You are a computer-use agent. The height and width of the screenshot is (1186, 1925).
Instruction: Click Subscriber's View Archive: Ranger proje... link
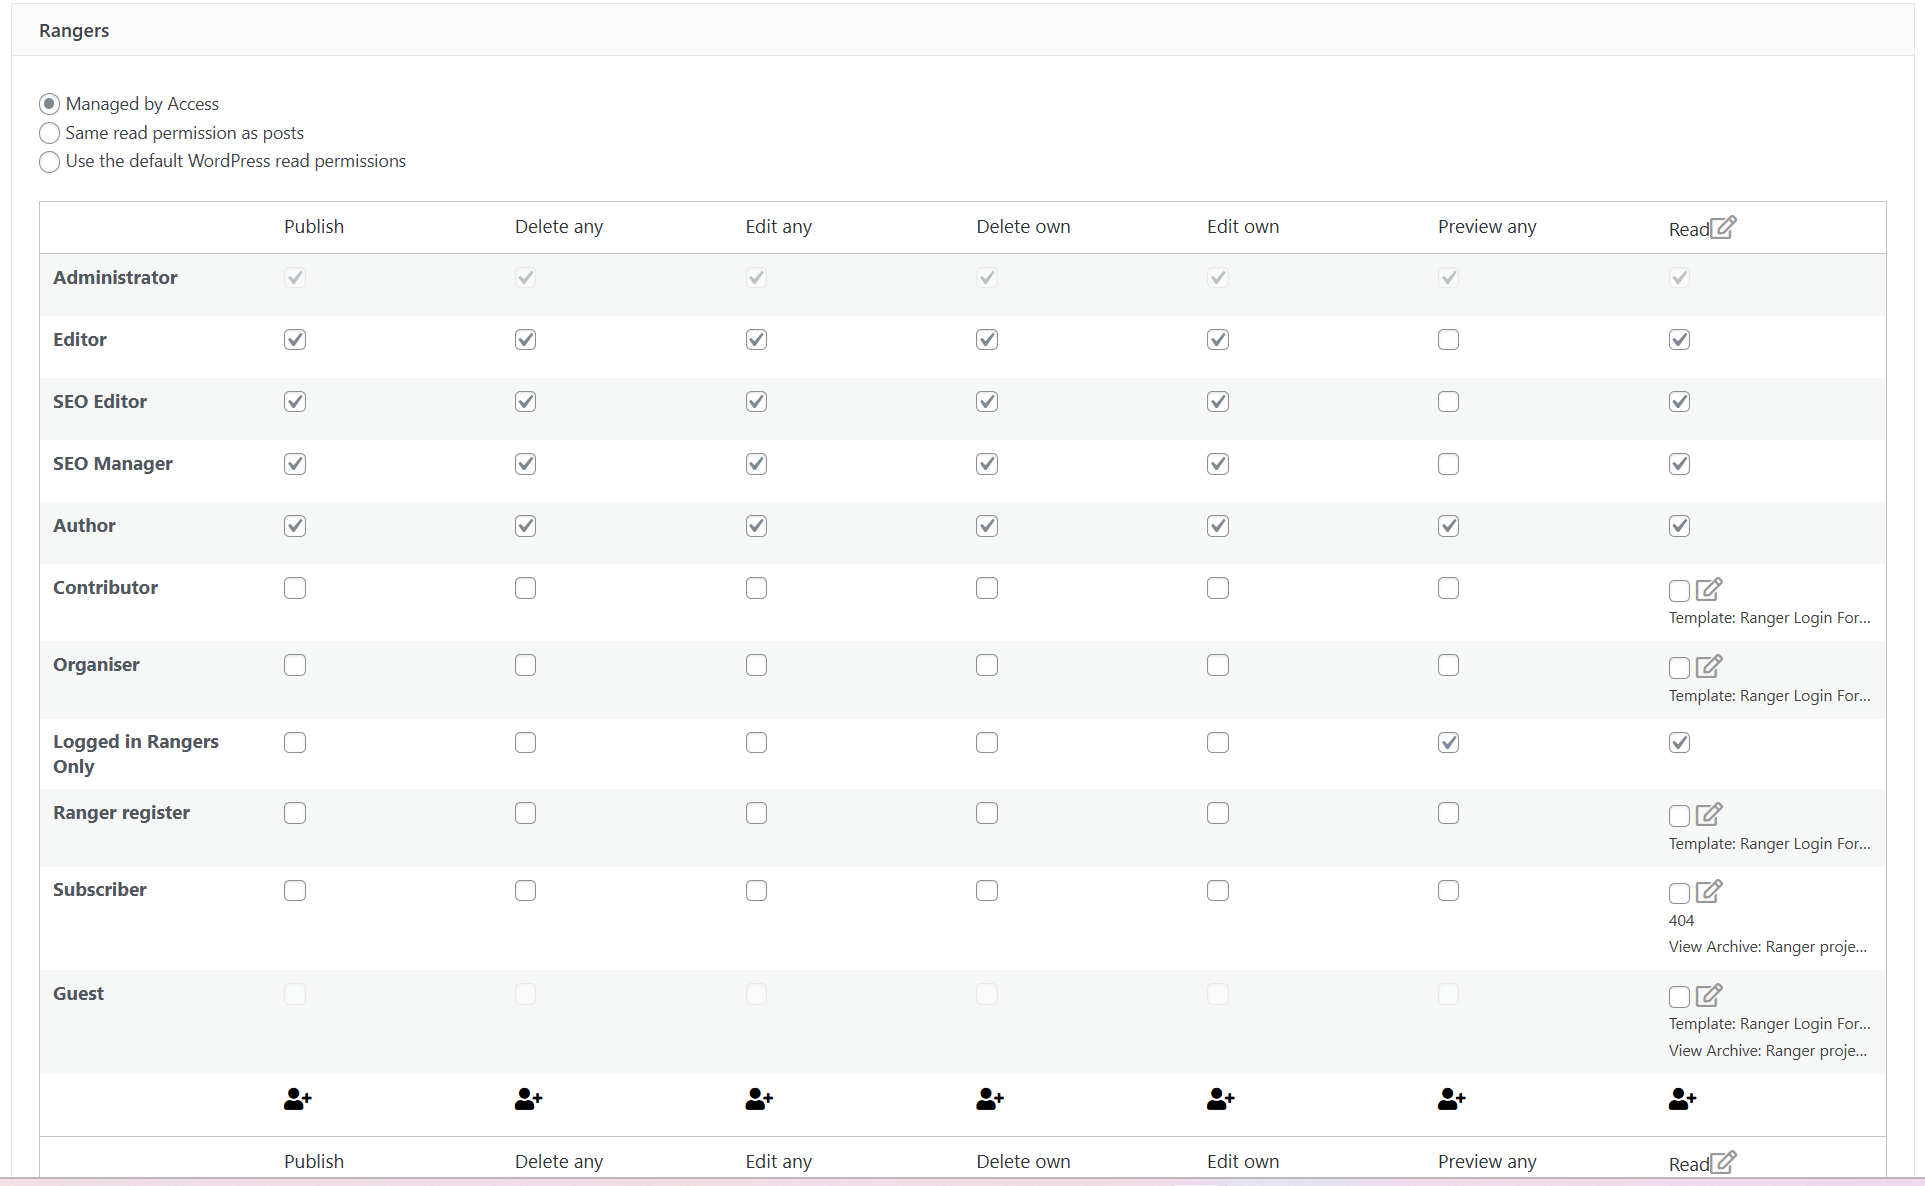[x=1767, y=947]
